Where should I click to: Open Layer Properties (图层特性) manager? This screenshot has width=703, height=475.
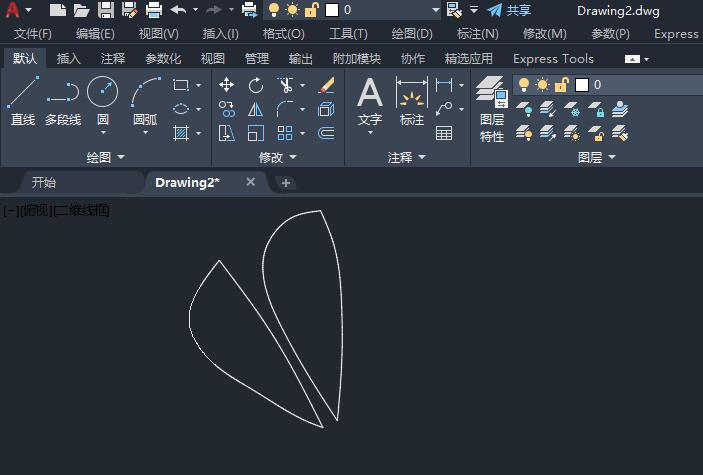point(492,109)
